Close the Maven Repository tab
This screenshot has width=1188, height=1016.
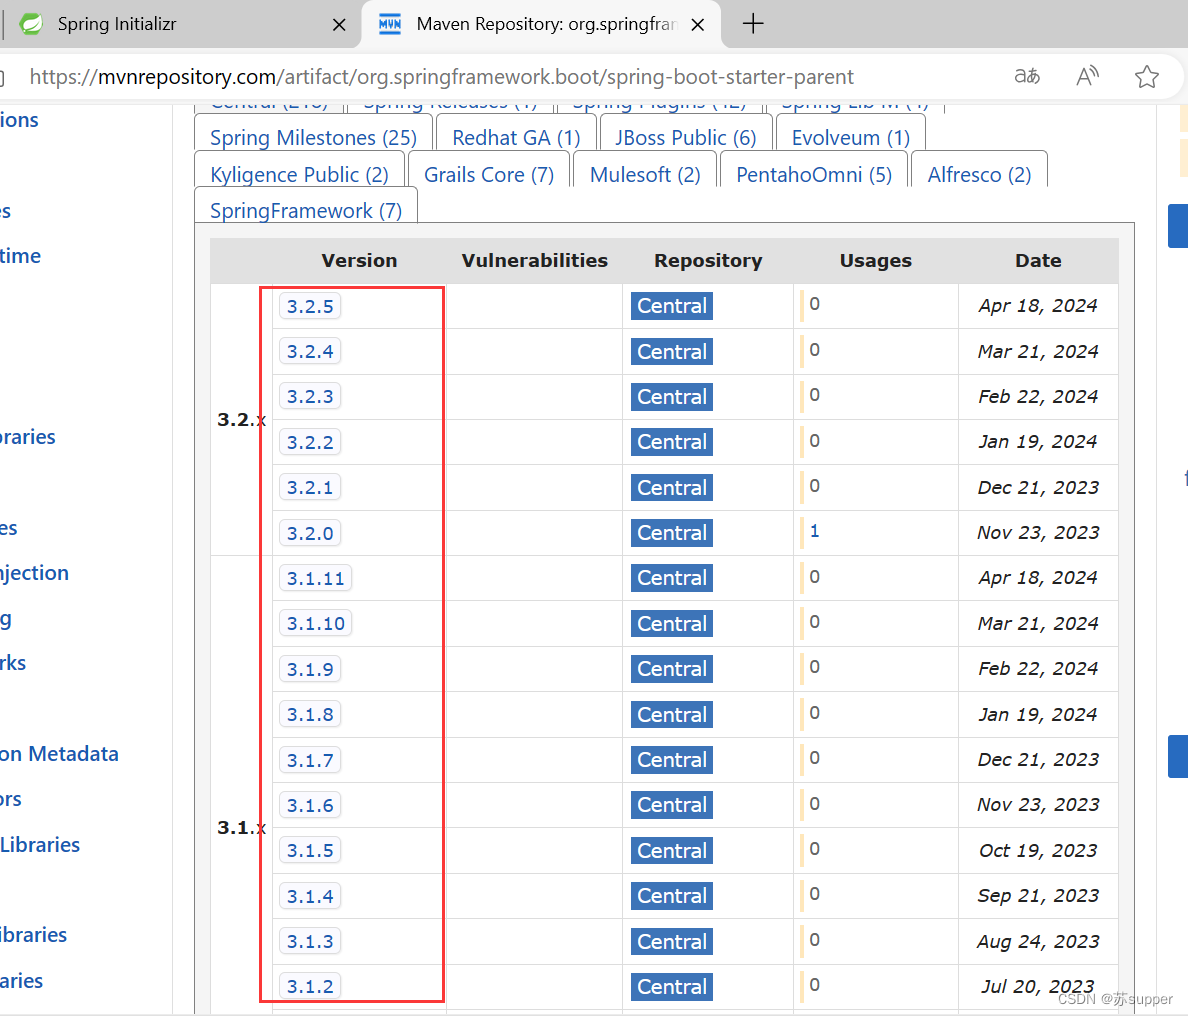(698, 25)
